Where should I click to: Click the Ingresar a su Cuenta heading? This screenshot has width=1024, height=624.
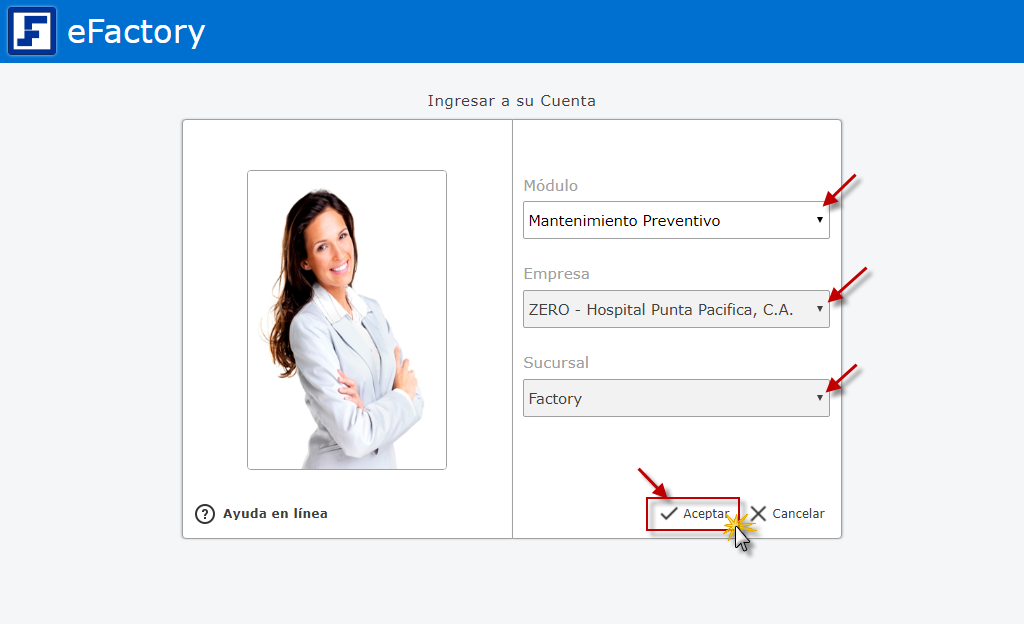coord(511,101)
